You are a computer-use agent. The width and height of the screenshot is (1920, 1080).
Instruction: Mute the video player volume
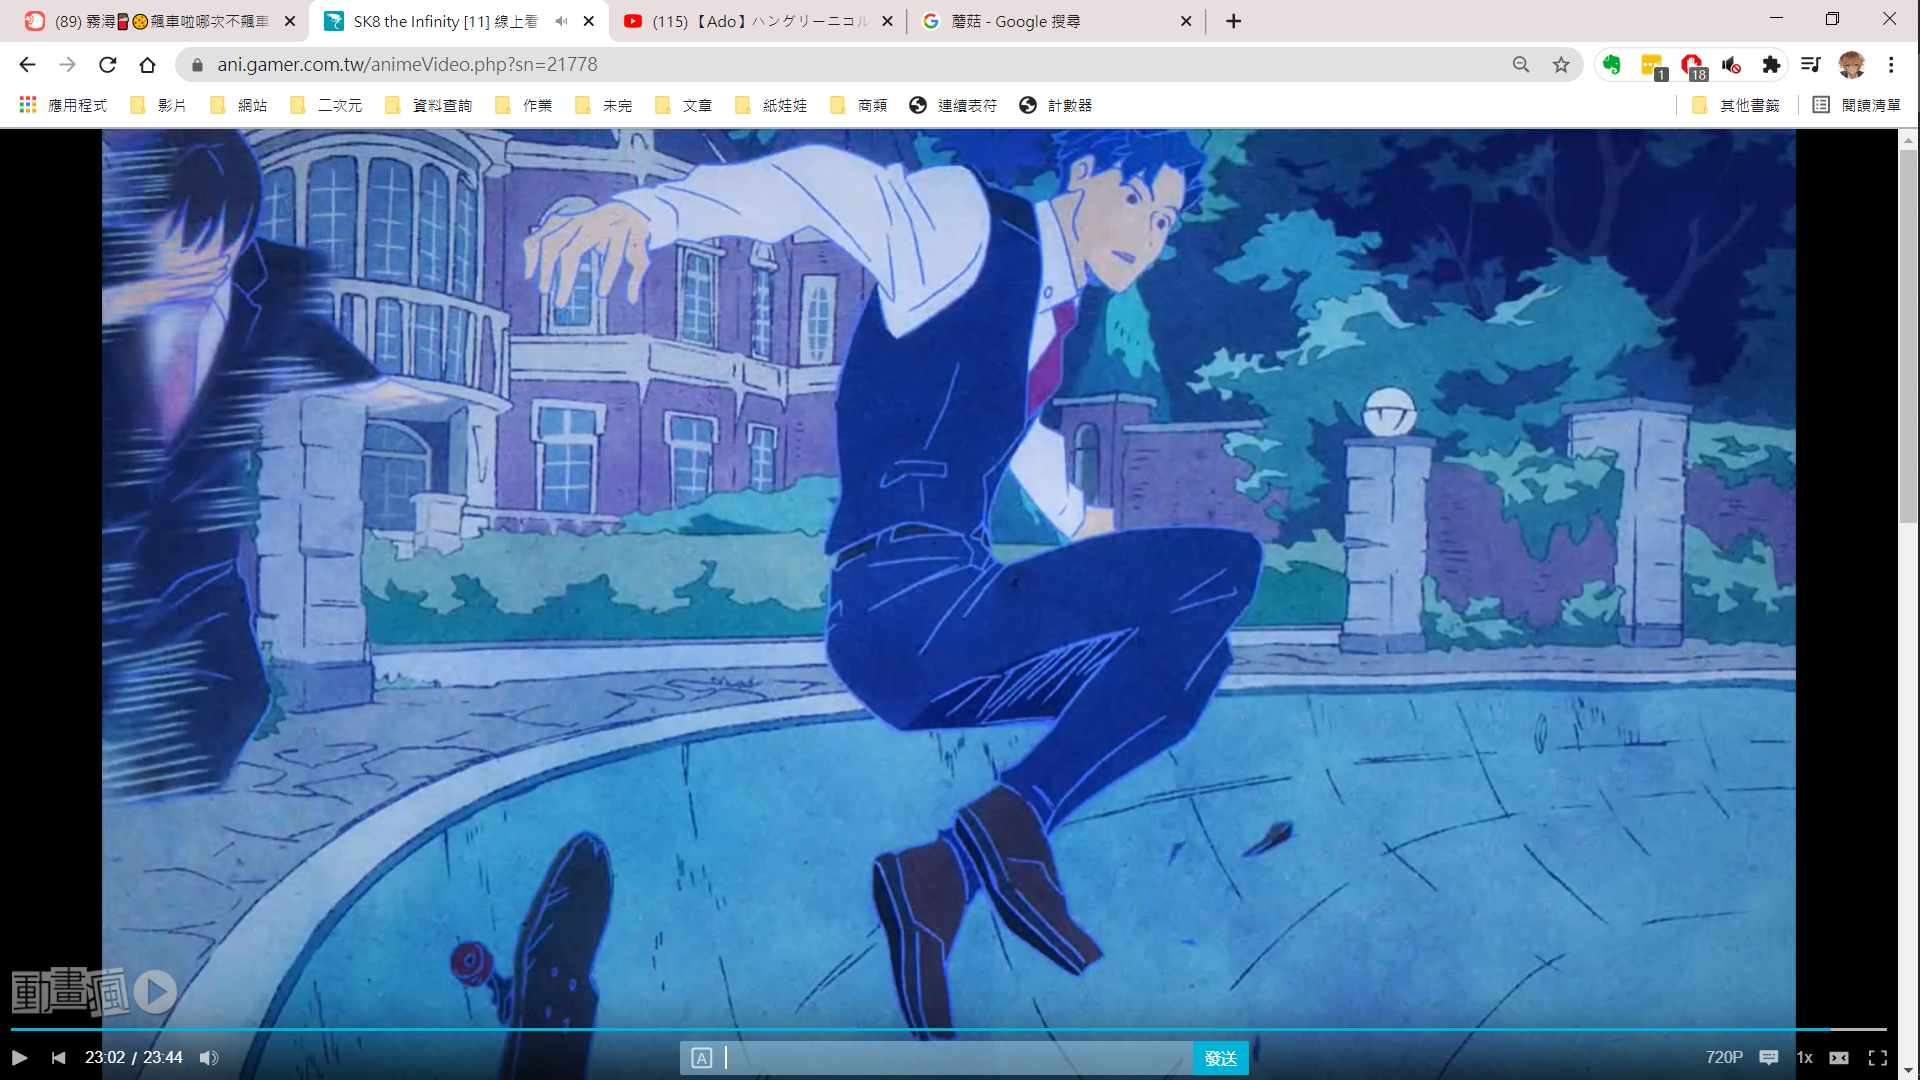[208, 1058]
